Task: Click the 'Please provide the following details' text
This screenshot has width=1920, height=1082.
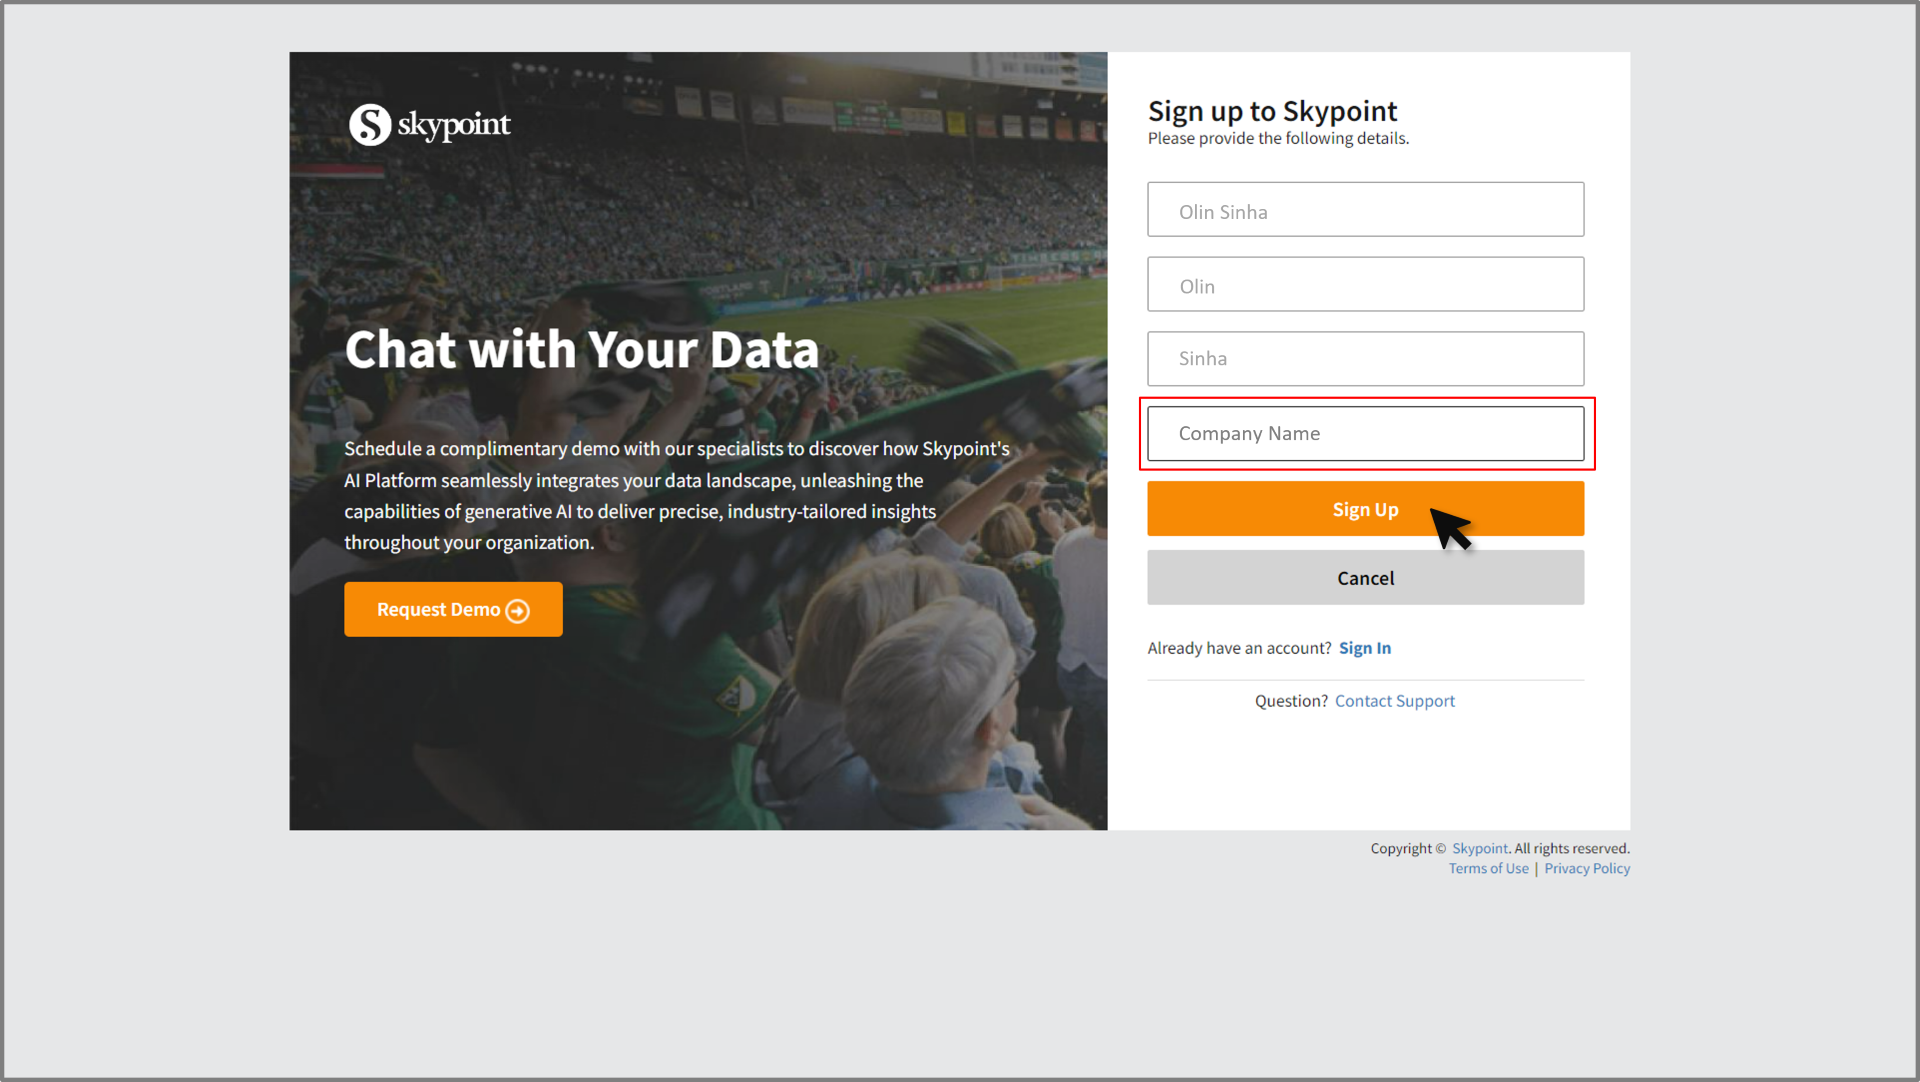Action: (1278, 138)
